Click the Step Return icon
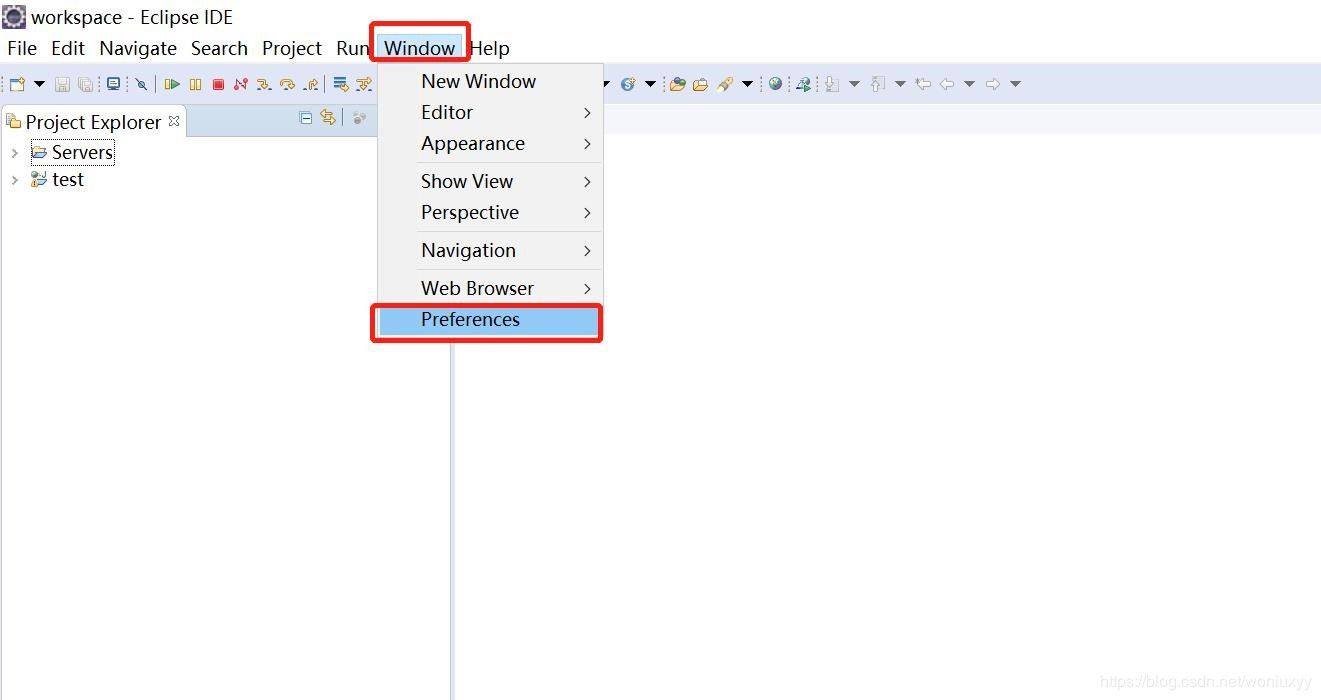The width and height of the screenshot is (1321, 700). pyautogui.click(x=311, y=85)
